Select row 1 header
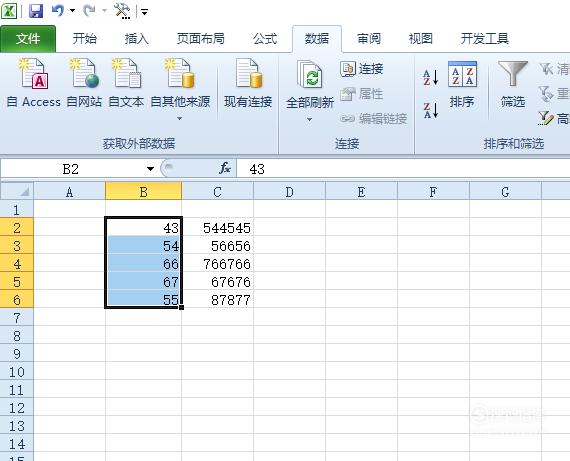The image size is (570, 461). coord(17,210)
